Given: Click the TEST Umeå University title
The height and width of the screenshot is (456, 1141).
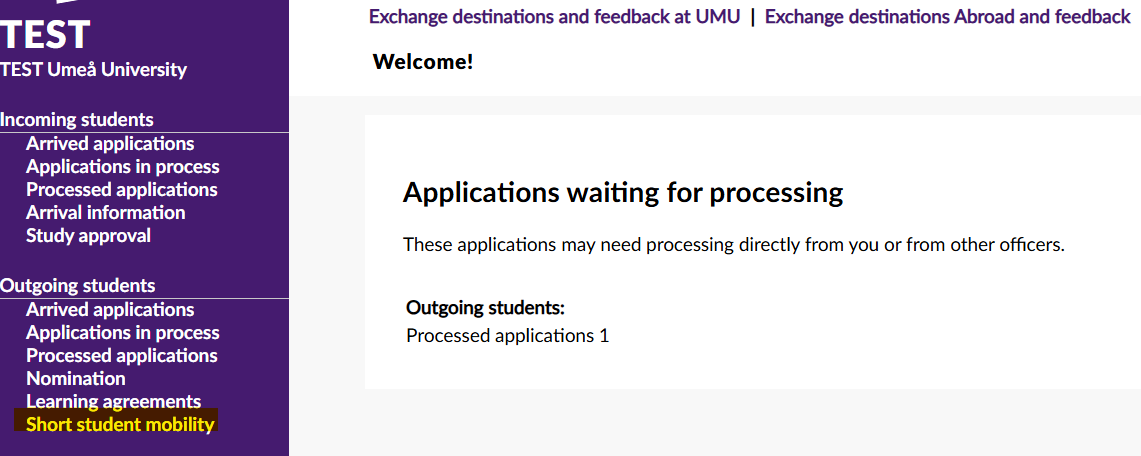Looking at the screenshot, I should (93, 70).
